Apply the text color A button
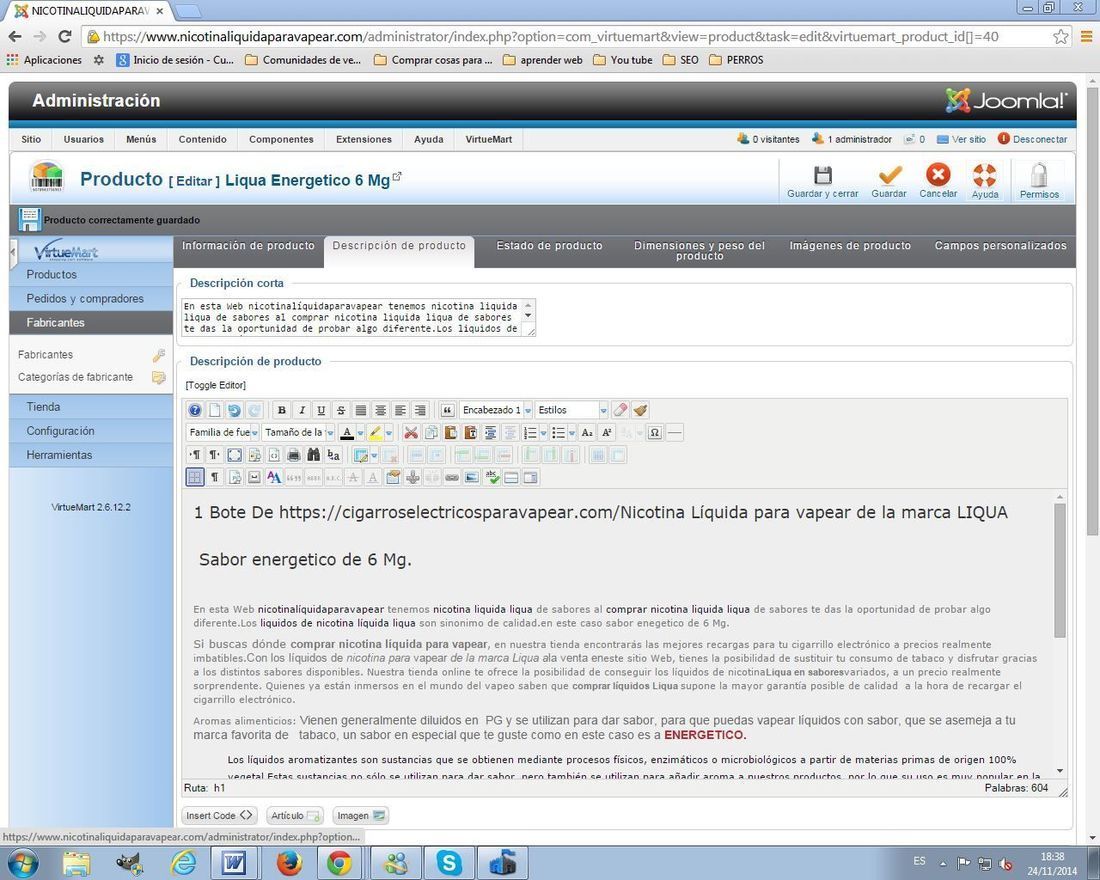Screen dimensions: 1100x880 pyautogui.click(x=347, y=433)
